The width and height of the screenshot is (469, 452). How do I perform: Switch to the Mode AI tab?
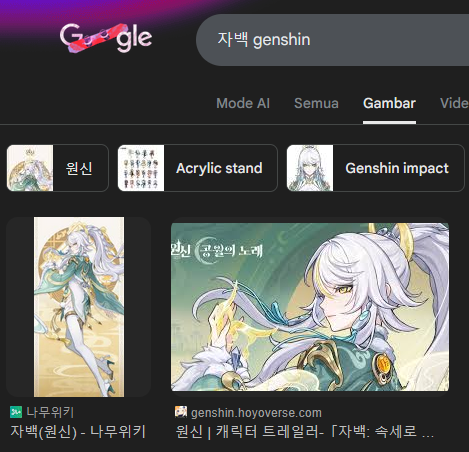click(x=243, y=103)
